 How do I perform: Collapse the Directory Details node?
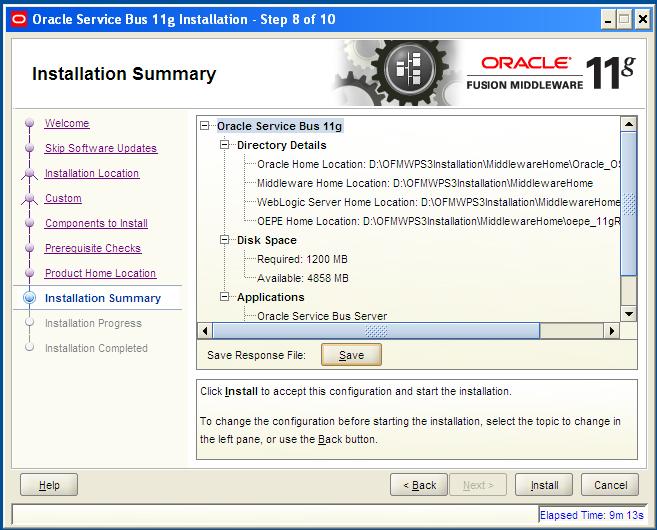(x=225, y=145)
